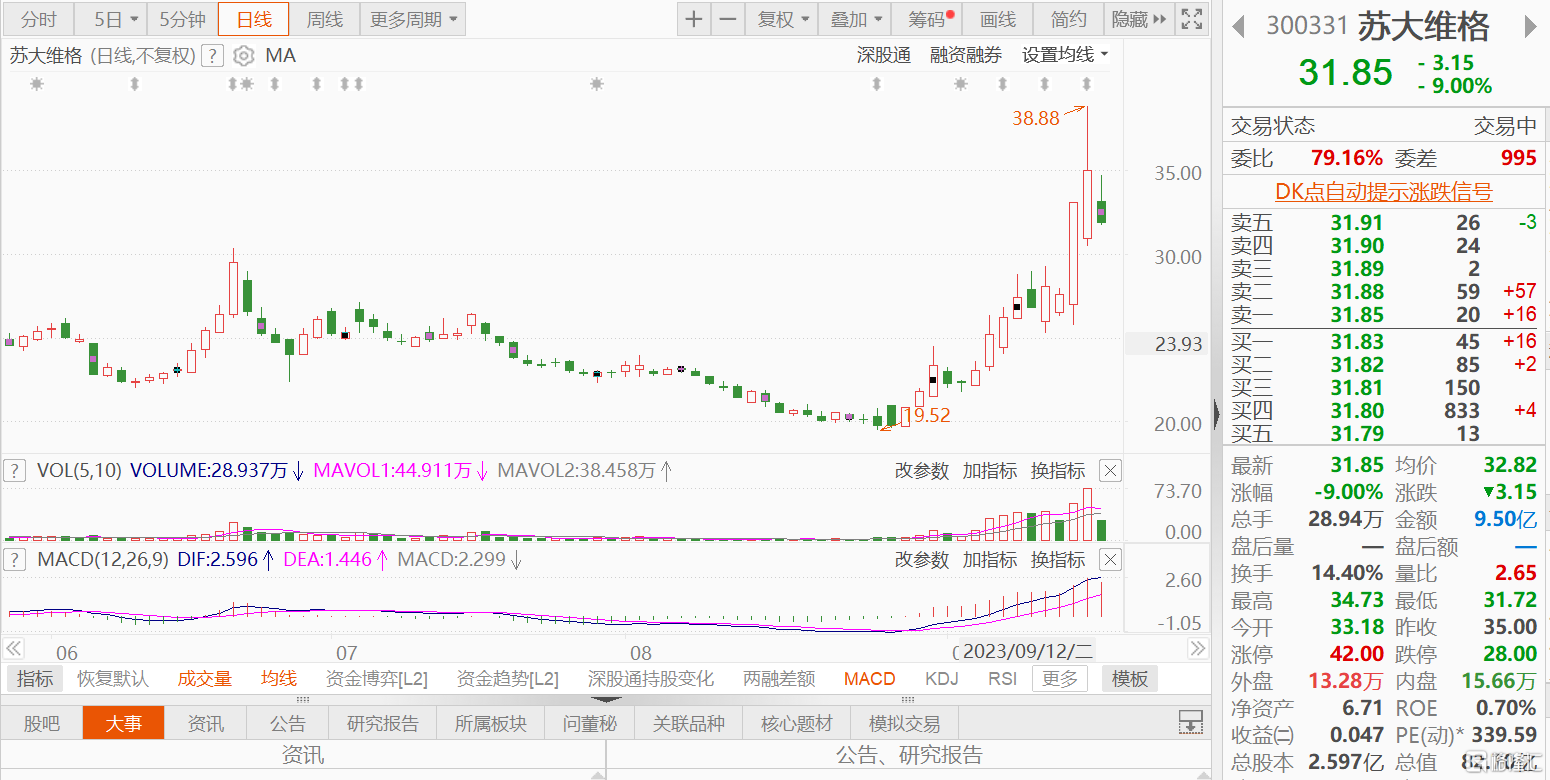Toggle 均线 moving average indicator
The width and height of the screenshot is (1550, 780).
(x=279, y=679)
